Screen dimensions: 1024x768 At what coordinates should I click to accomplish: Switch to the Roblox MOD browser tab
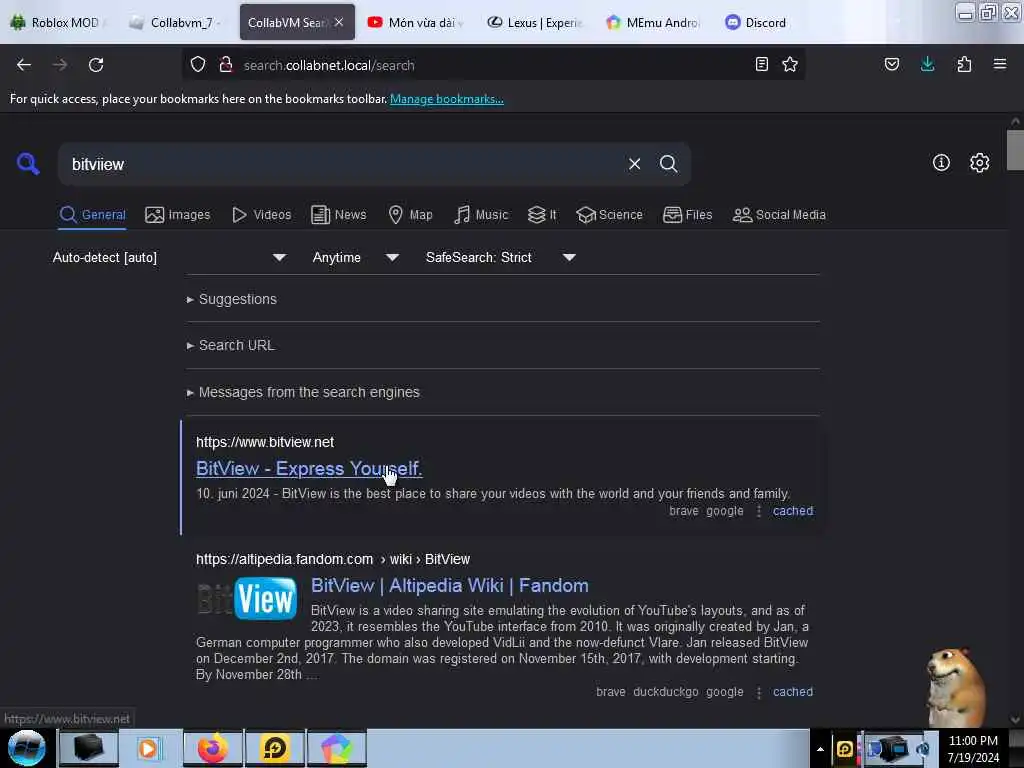pyautogui.click(x=56, y=22)
